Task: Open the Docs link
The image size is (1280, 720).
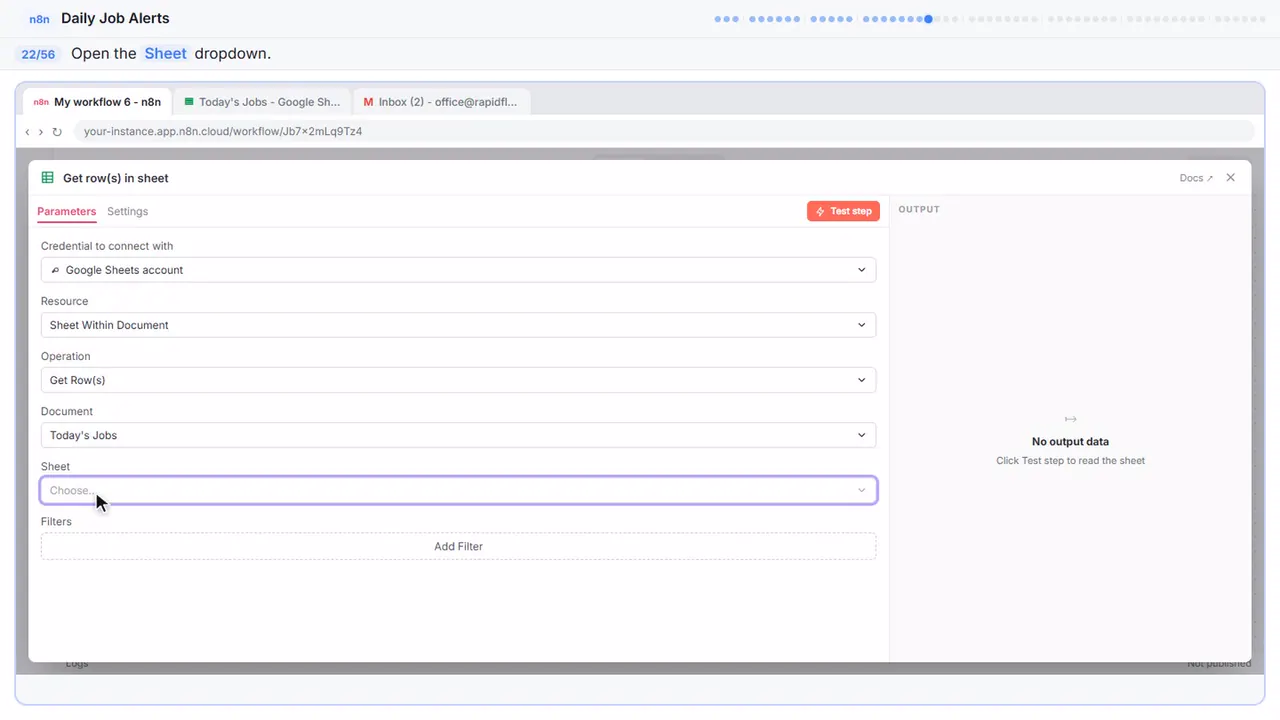Action: (1196, 178)
